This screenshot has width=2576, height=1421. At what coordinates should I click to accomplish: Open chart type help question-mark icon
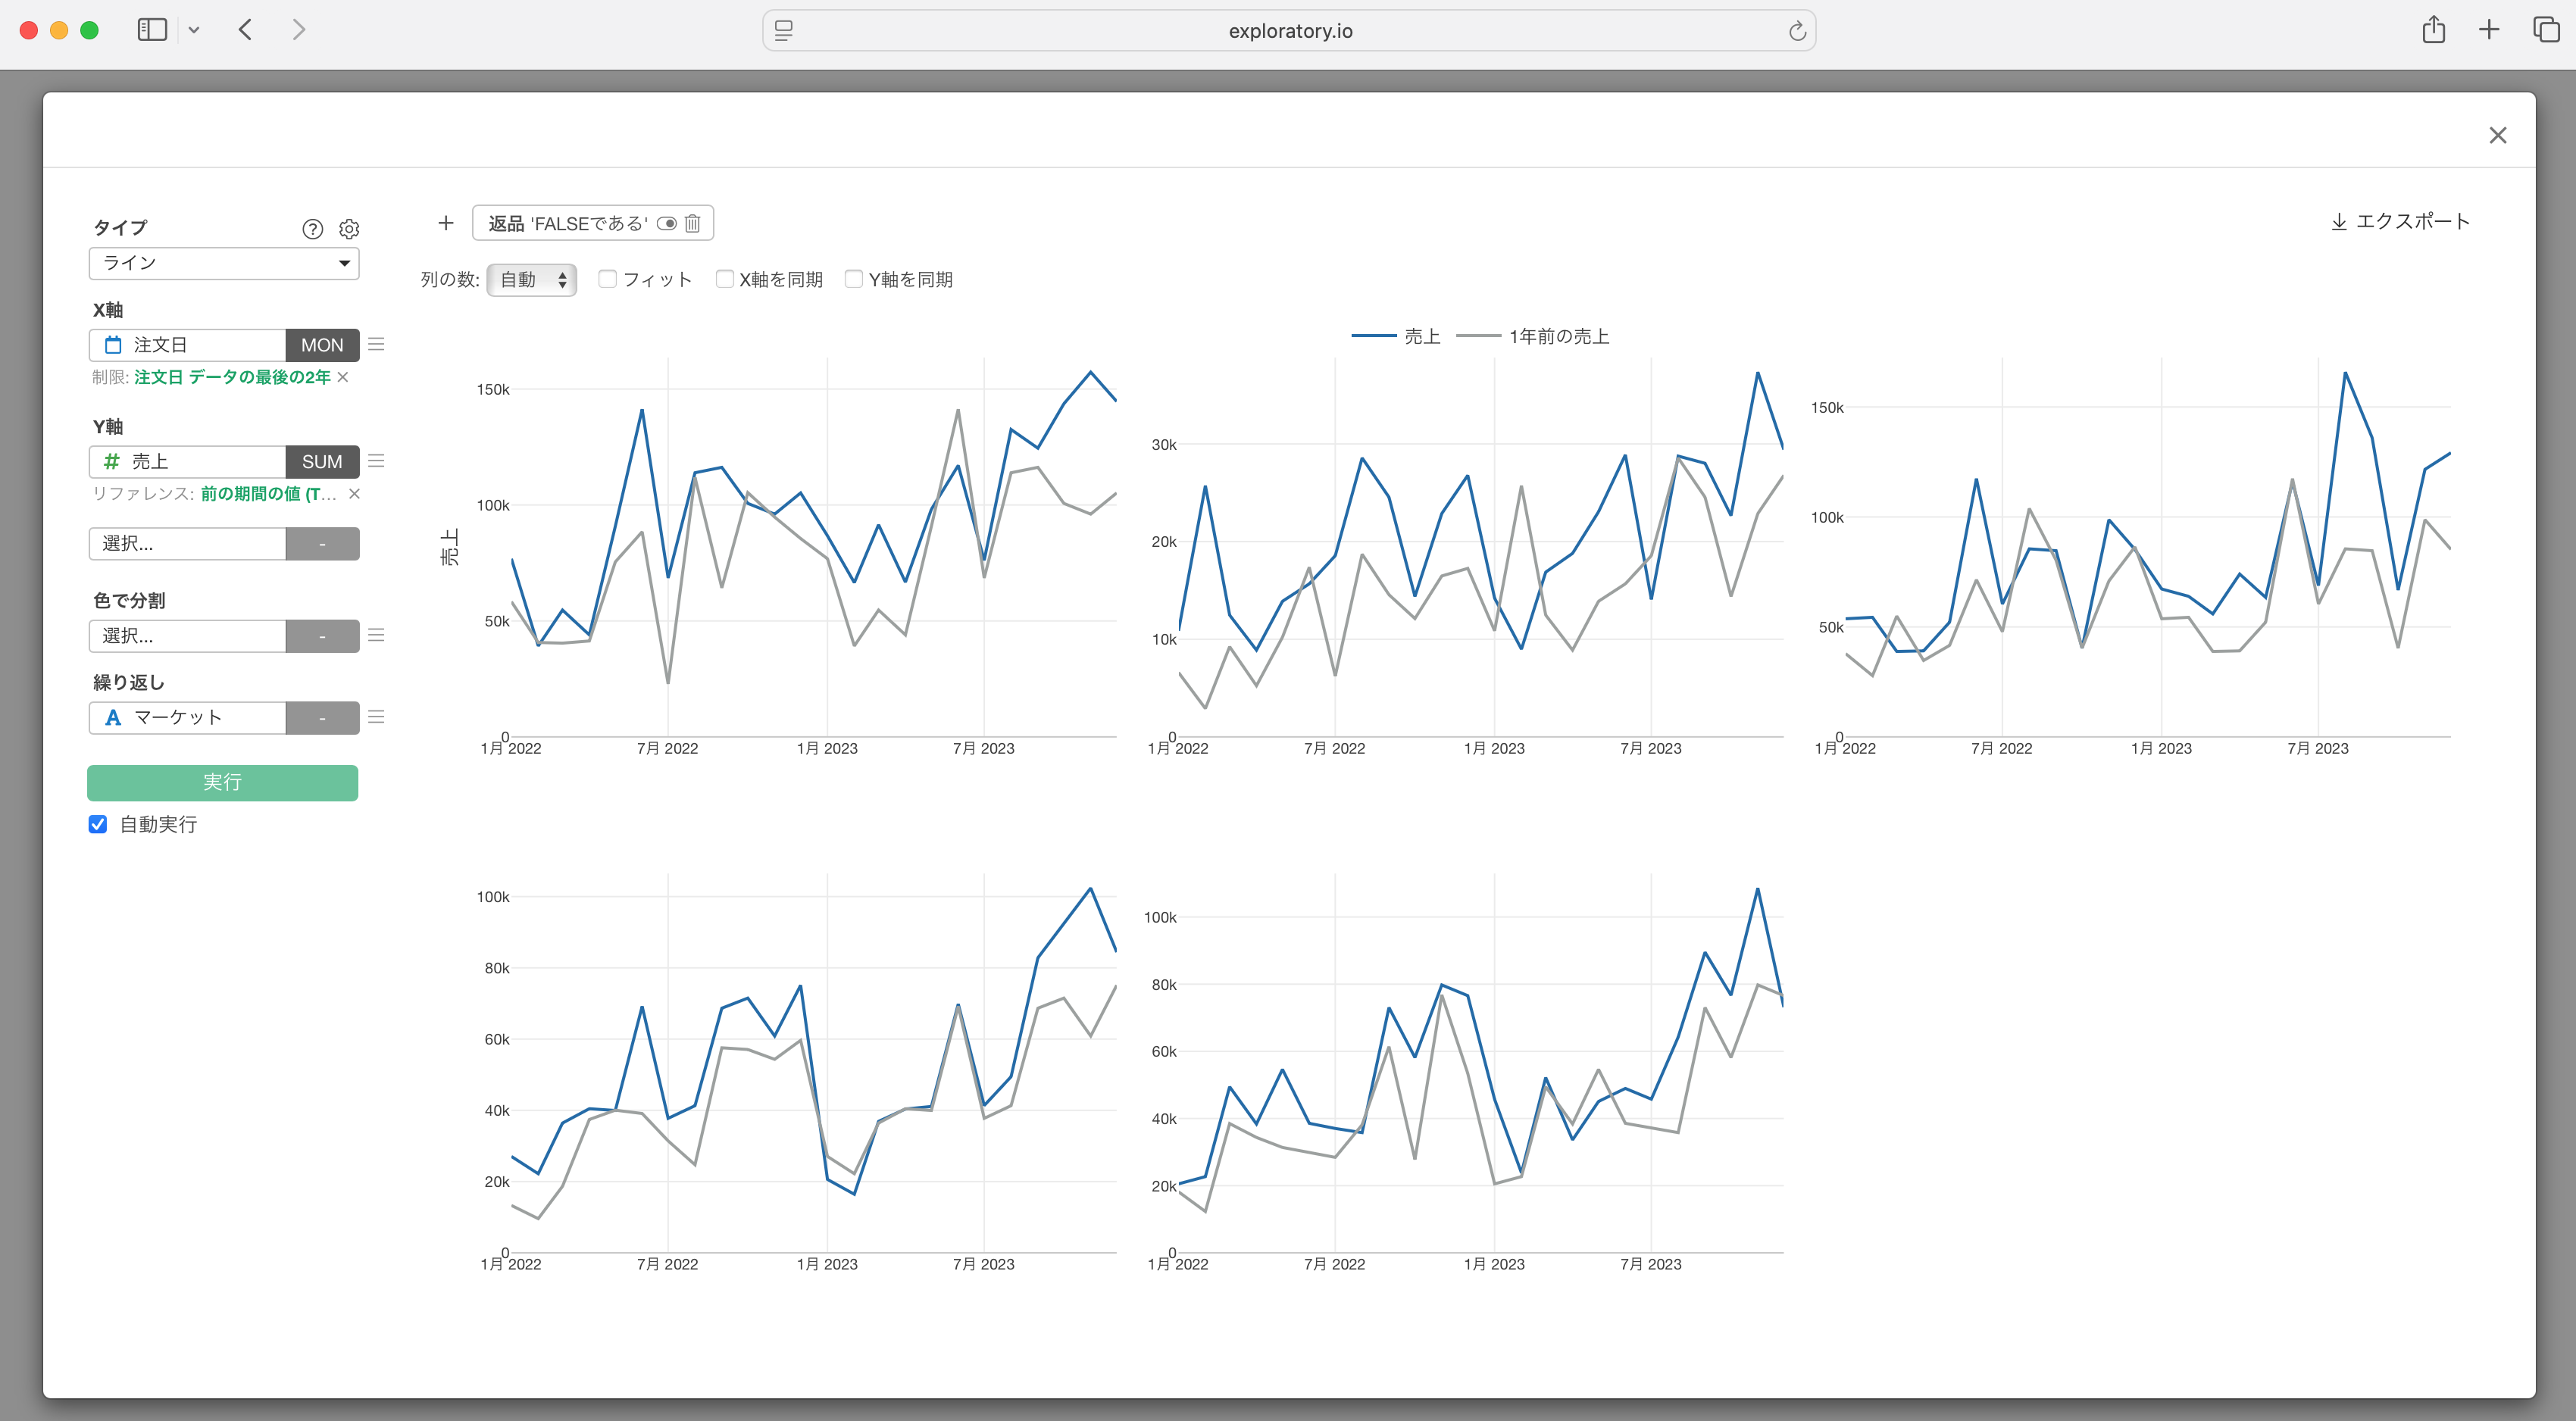(312, 229)
